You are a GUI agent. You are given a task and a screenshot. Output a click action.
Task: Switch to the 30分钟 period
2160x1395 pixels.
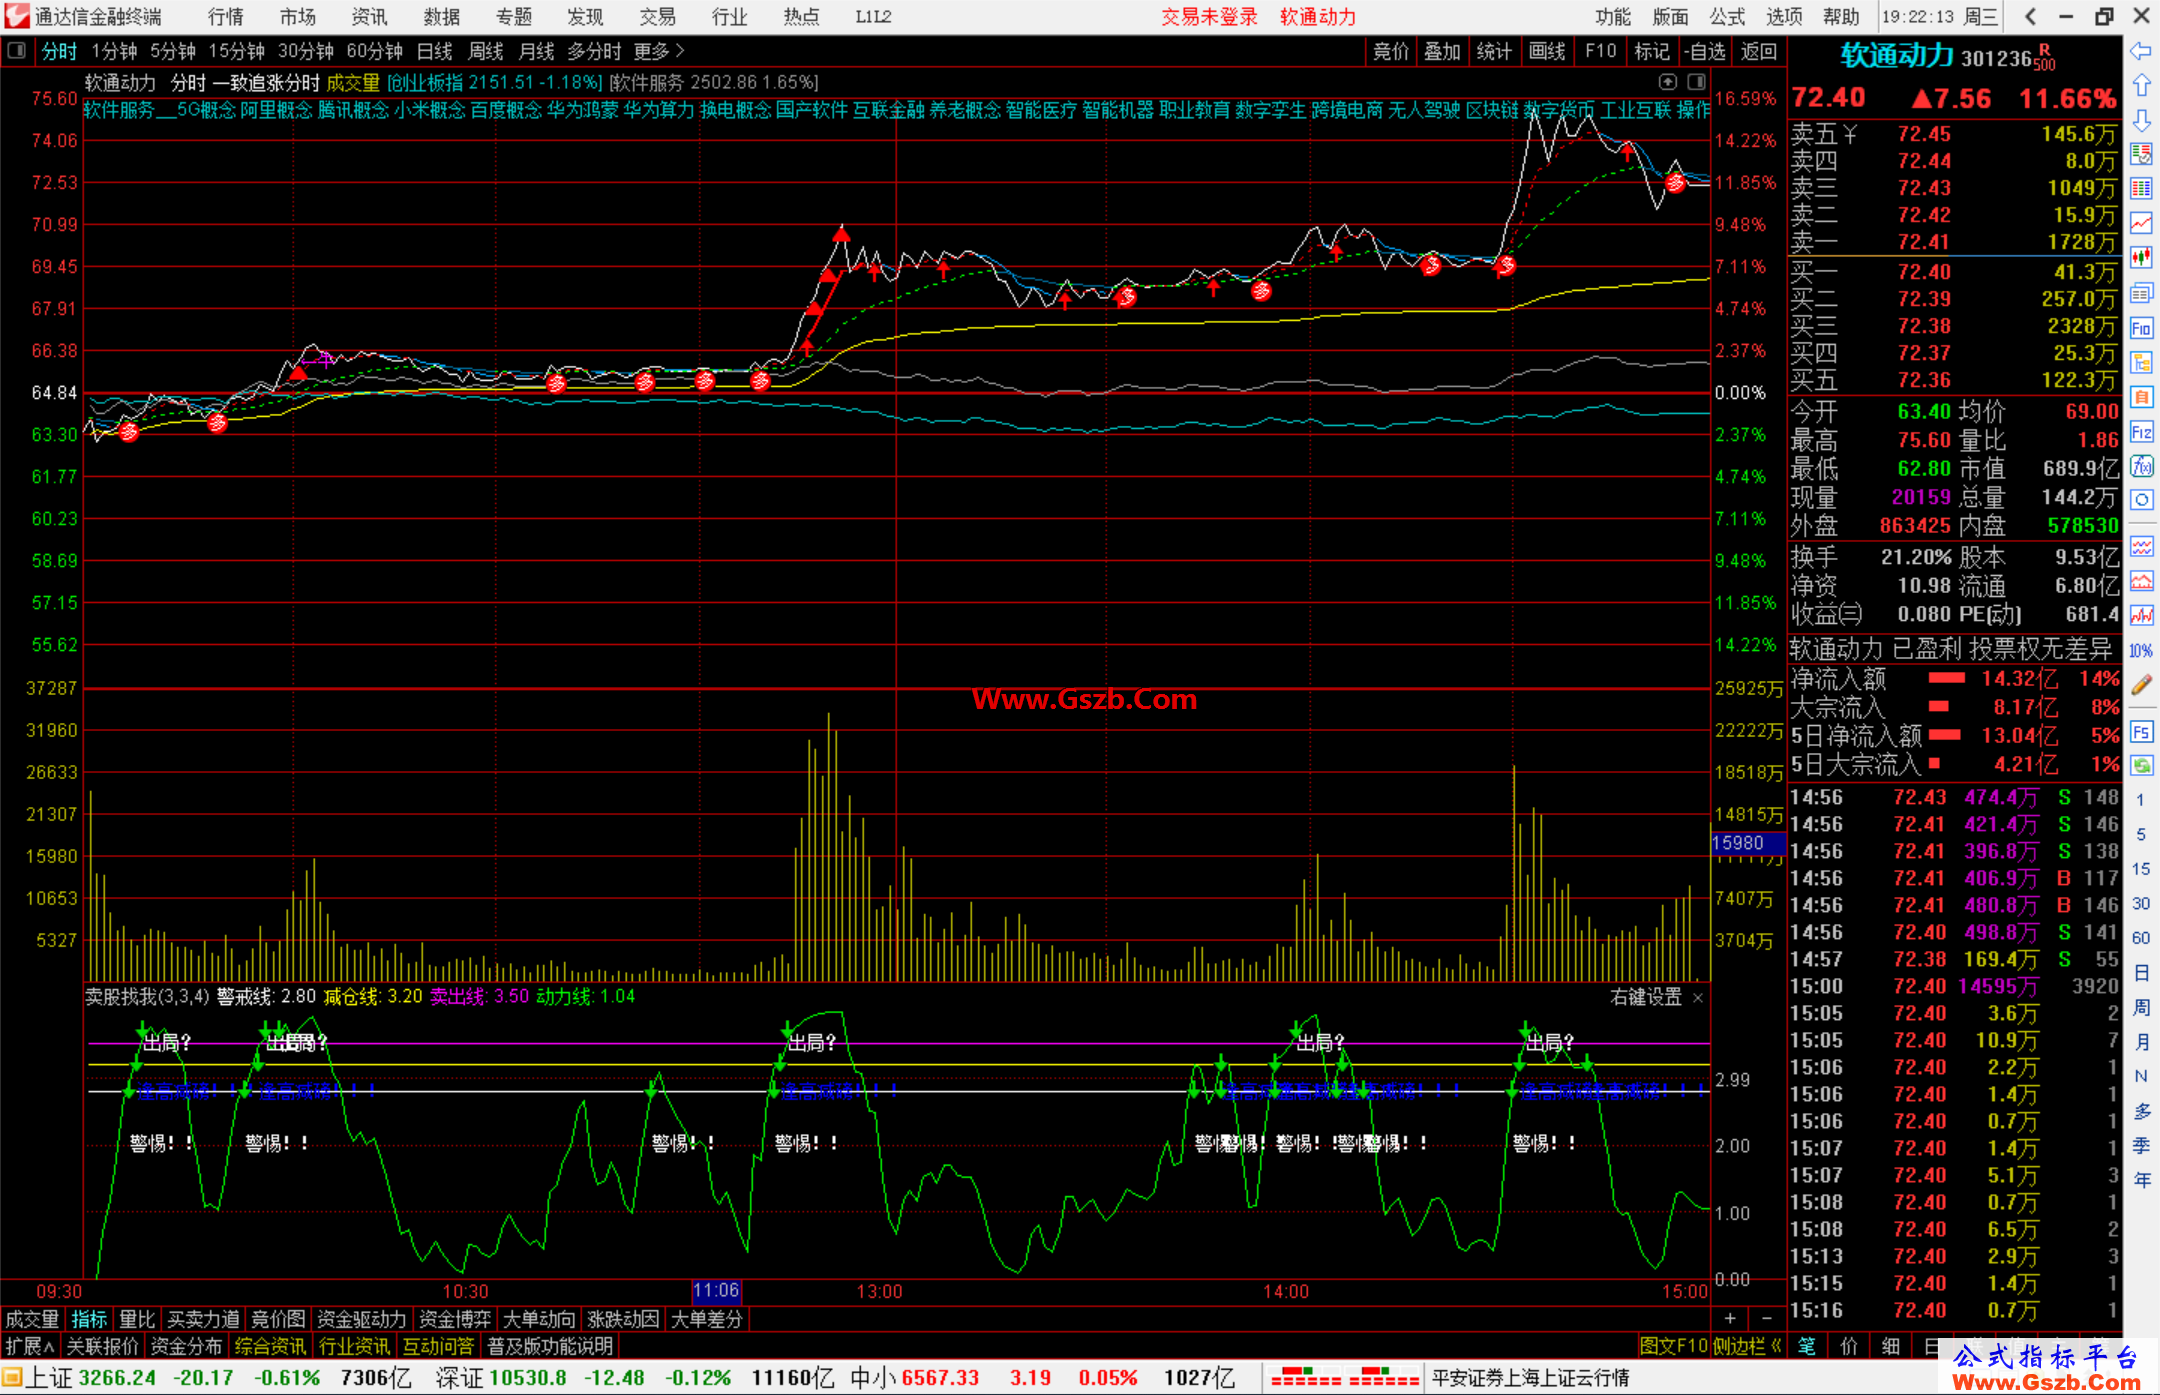(305, 51)
